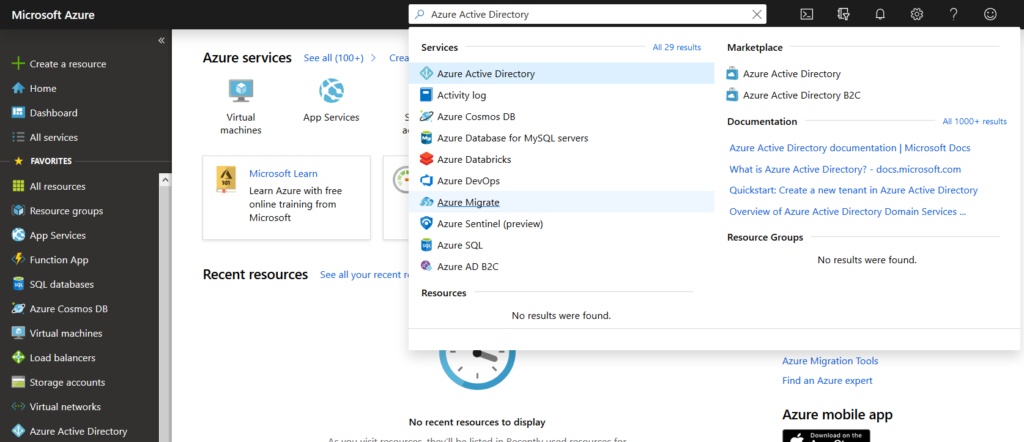The width and height of the screenshot is (1024, 442).
Task: Select Azure Database for MySQL servers result
Action: pos(562,138)
